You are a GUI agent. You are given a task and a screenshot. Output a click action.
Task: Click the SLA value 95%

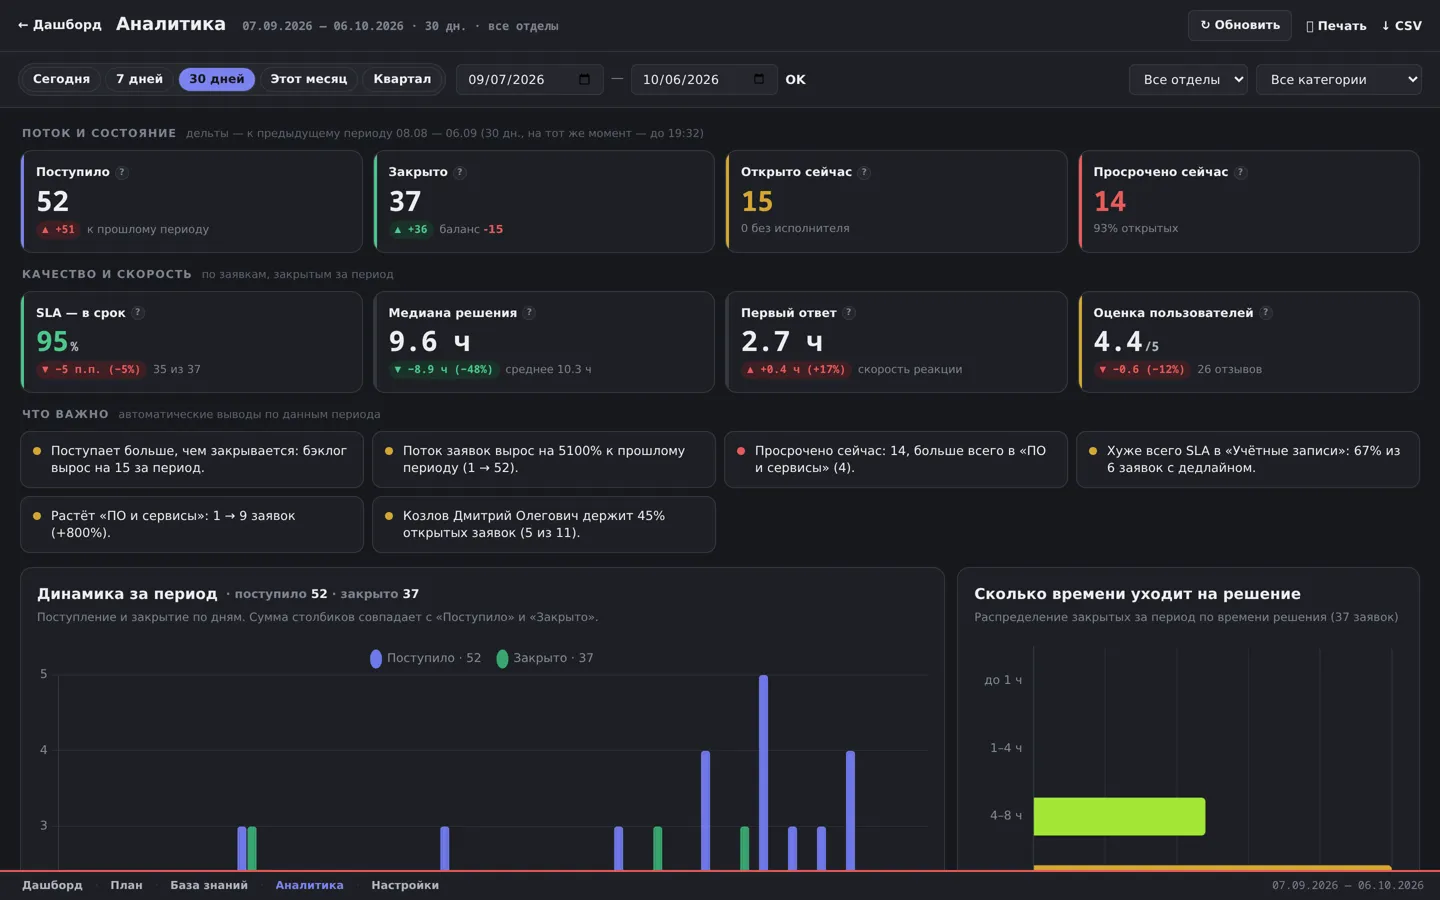(57, 342)
